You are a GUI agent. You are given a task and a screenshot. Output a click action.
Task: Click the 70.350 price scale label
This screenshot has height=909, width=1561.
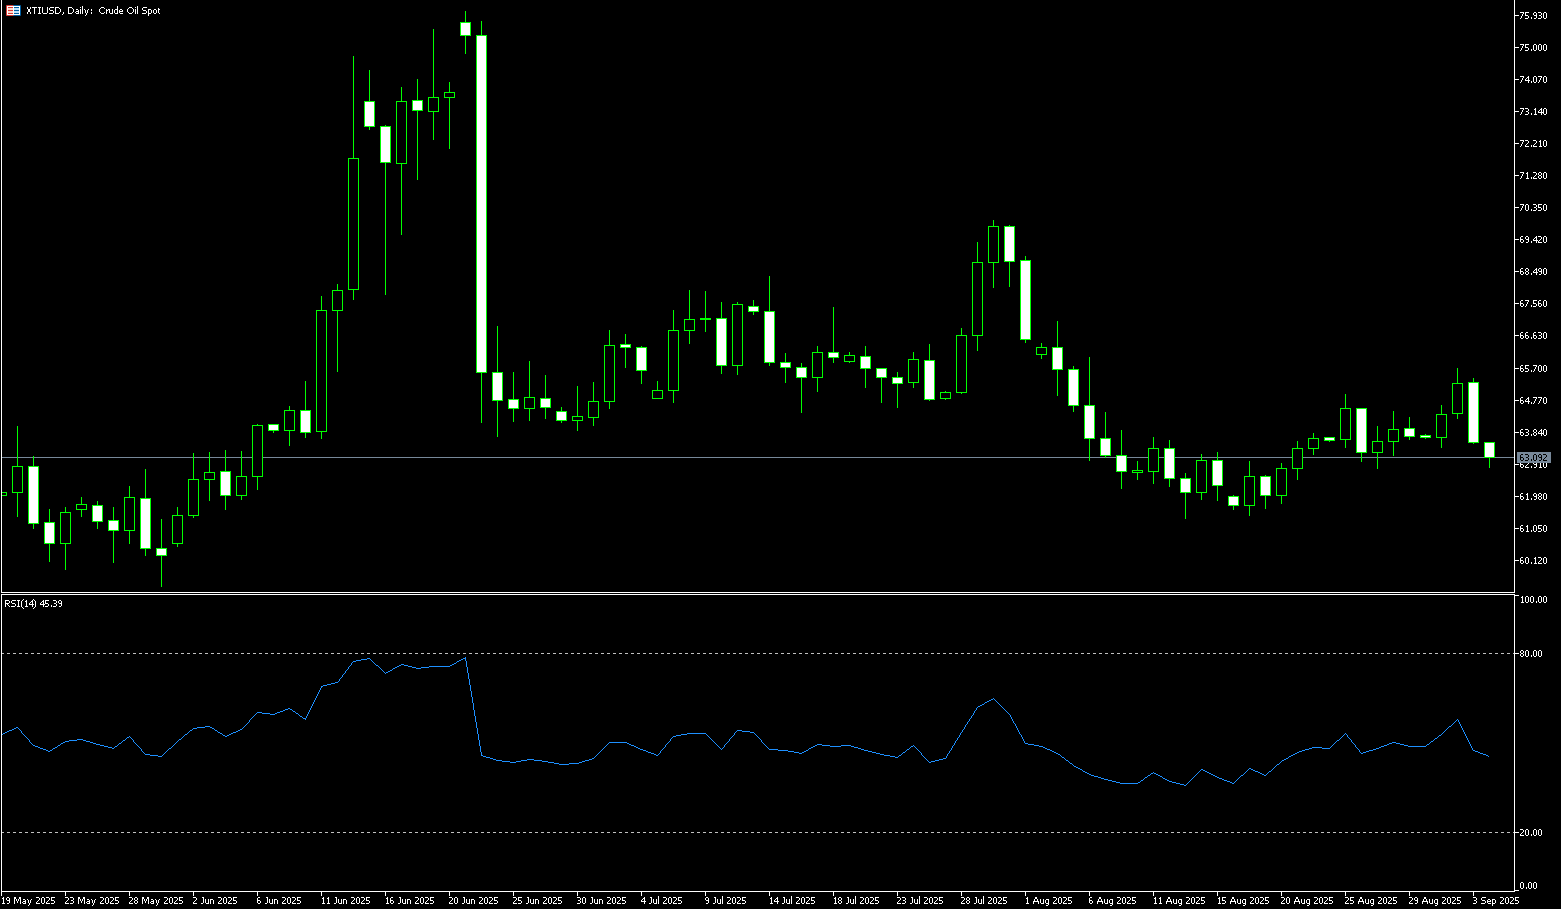pyautogui.click(x=1533, y=208)
